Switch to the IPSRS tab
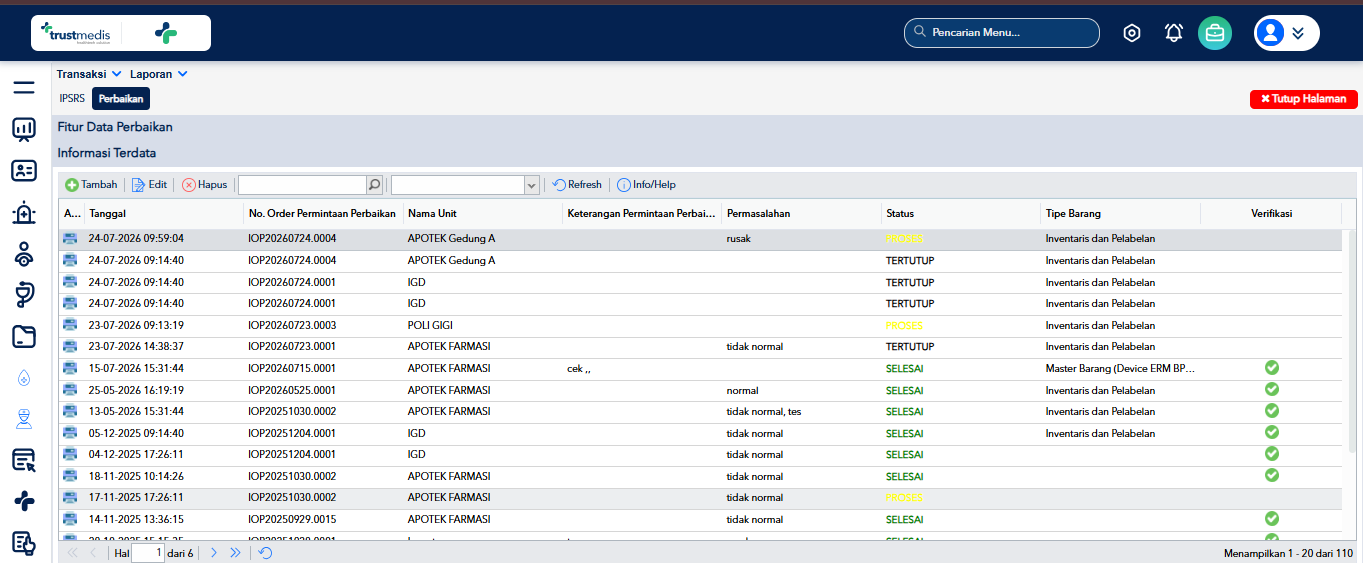Image resolution: width=1363 pixels, height=563 pixels. click(x=72, y=98)
